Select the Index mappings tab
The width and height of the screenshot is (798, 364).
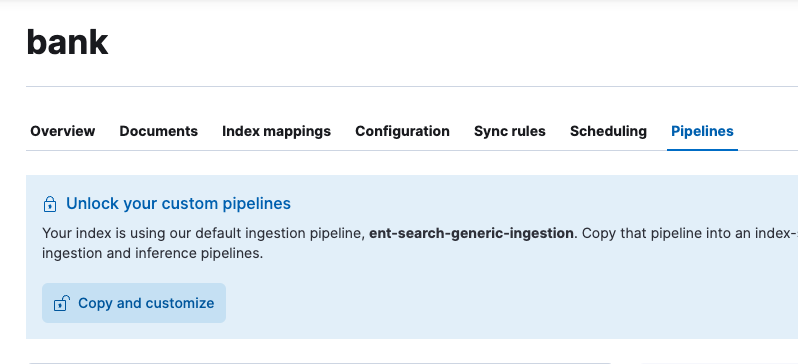(276, 131)
